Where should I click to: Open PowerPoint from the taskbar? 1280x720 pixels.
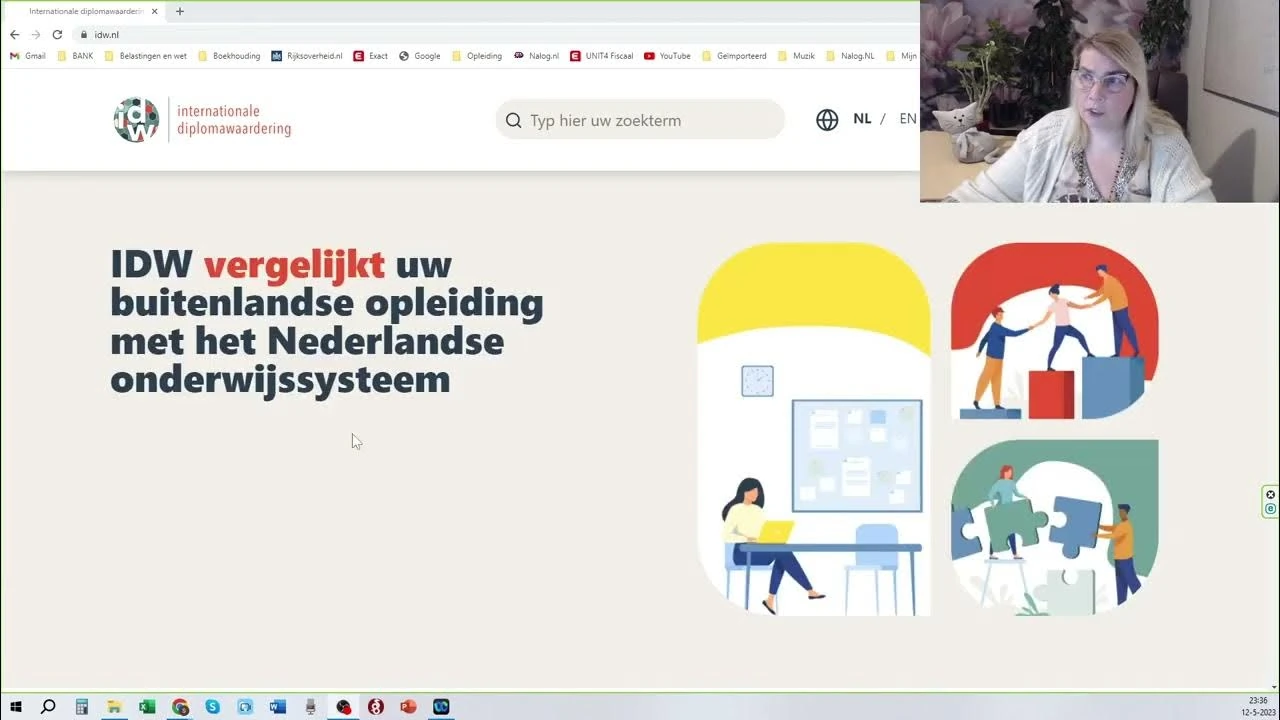(x=408, y=707)
